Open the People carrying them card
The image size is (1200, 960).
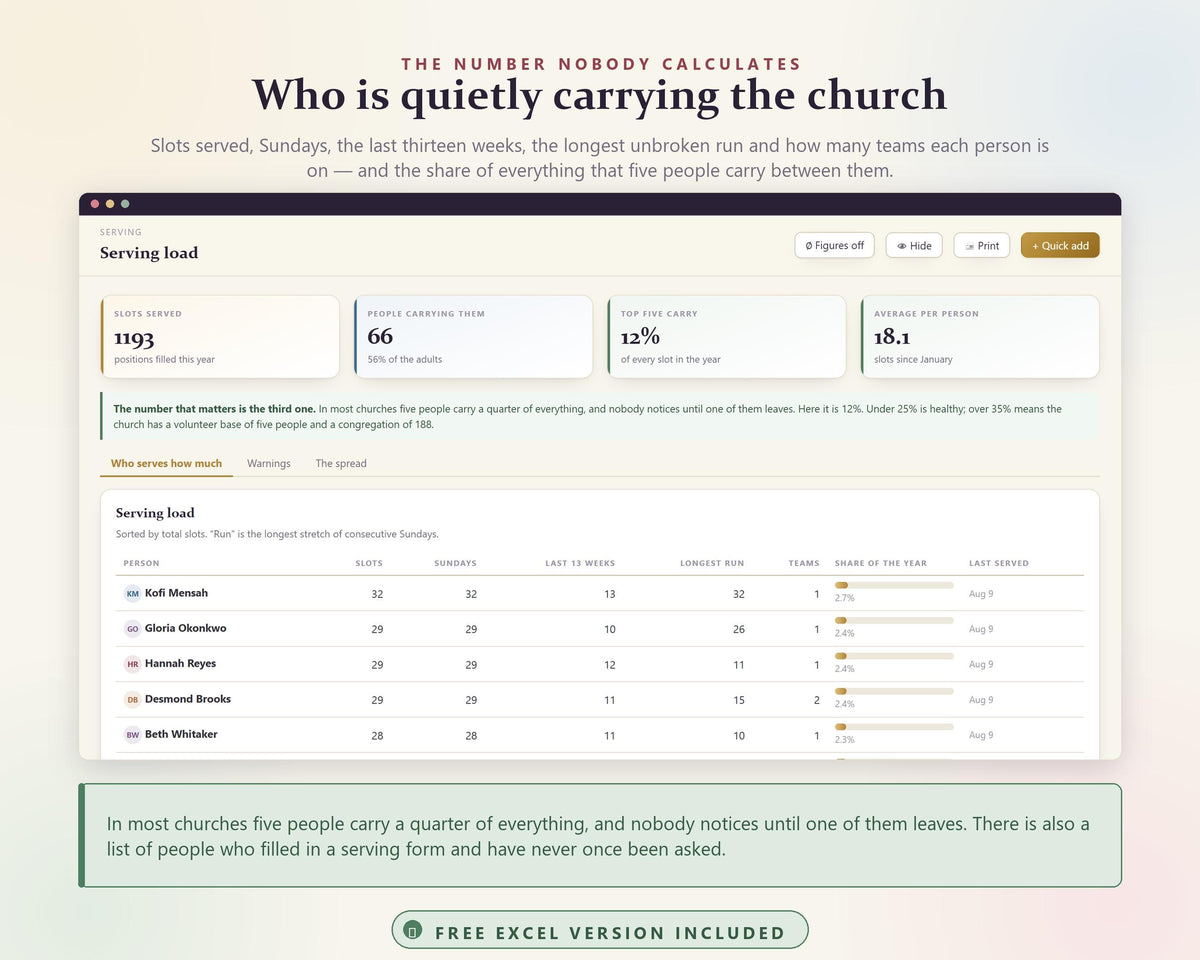473,337
